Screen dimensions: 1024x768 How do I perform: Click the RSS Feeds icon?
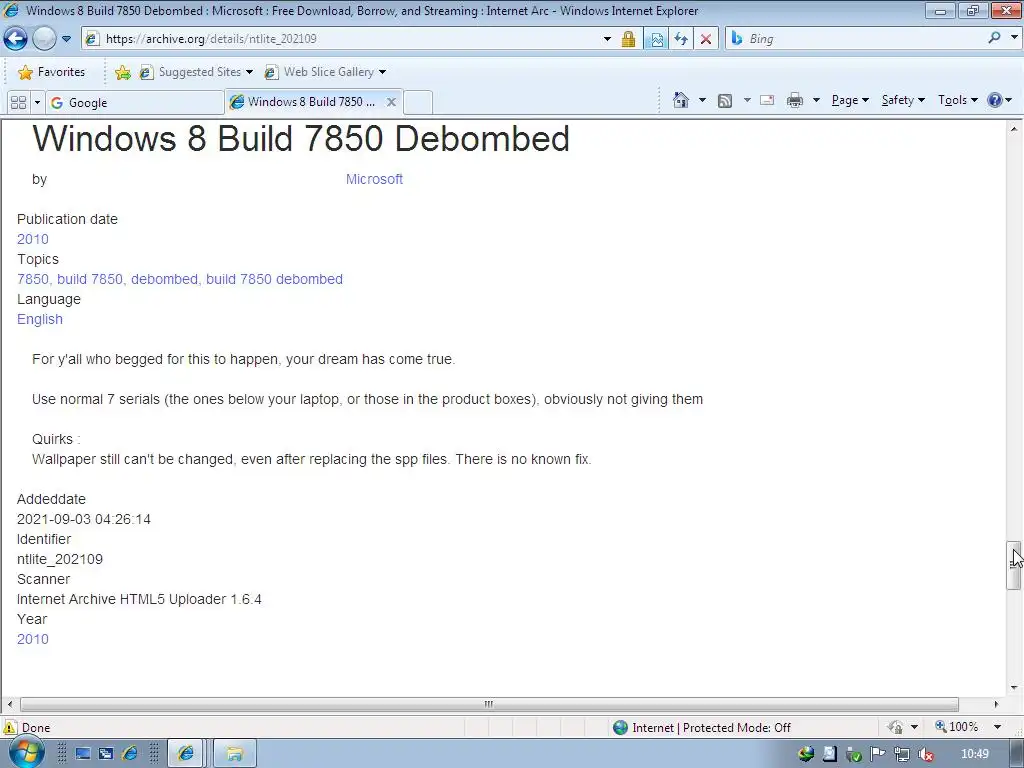coord(724,101)
